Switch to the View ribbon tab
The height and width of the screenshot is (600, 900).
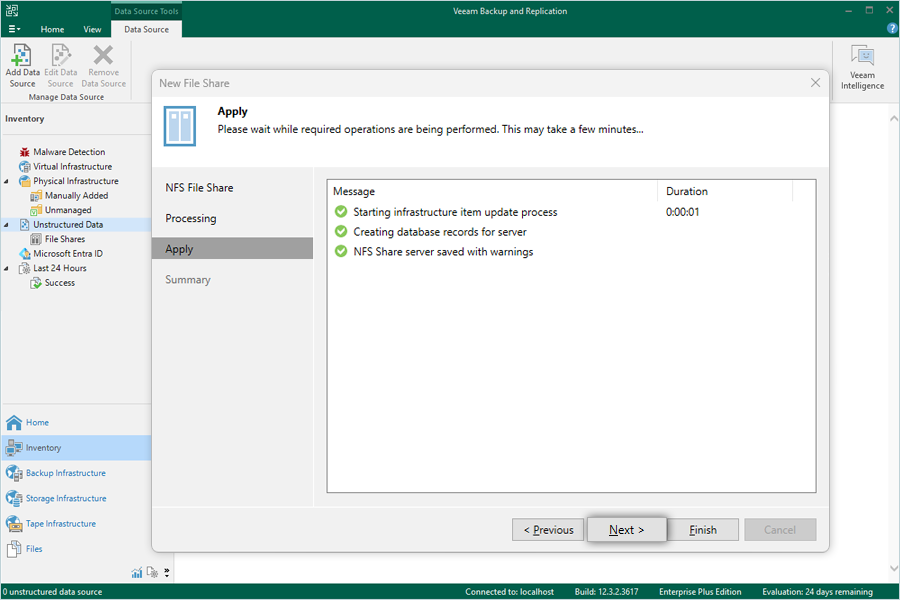point(92,29)
